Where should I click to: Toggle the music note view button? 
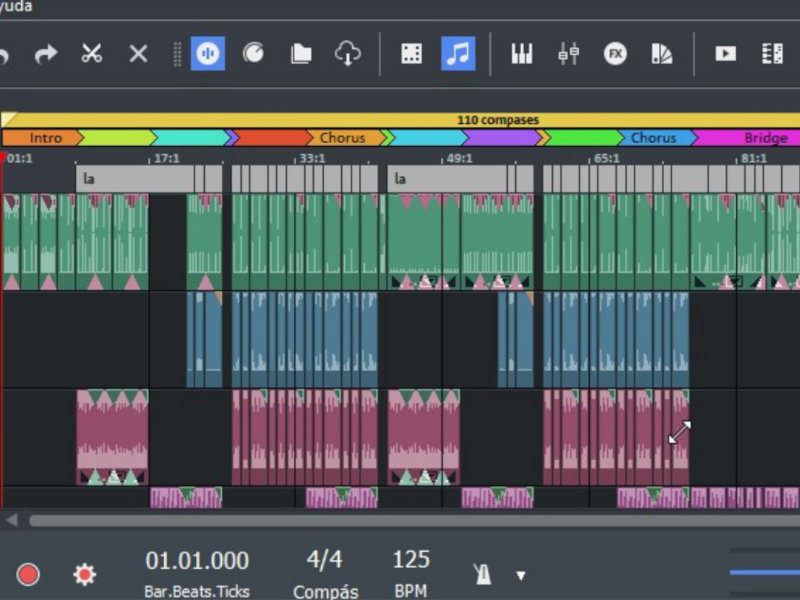point(458,54)
